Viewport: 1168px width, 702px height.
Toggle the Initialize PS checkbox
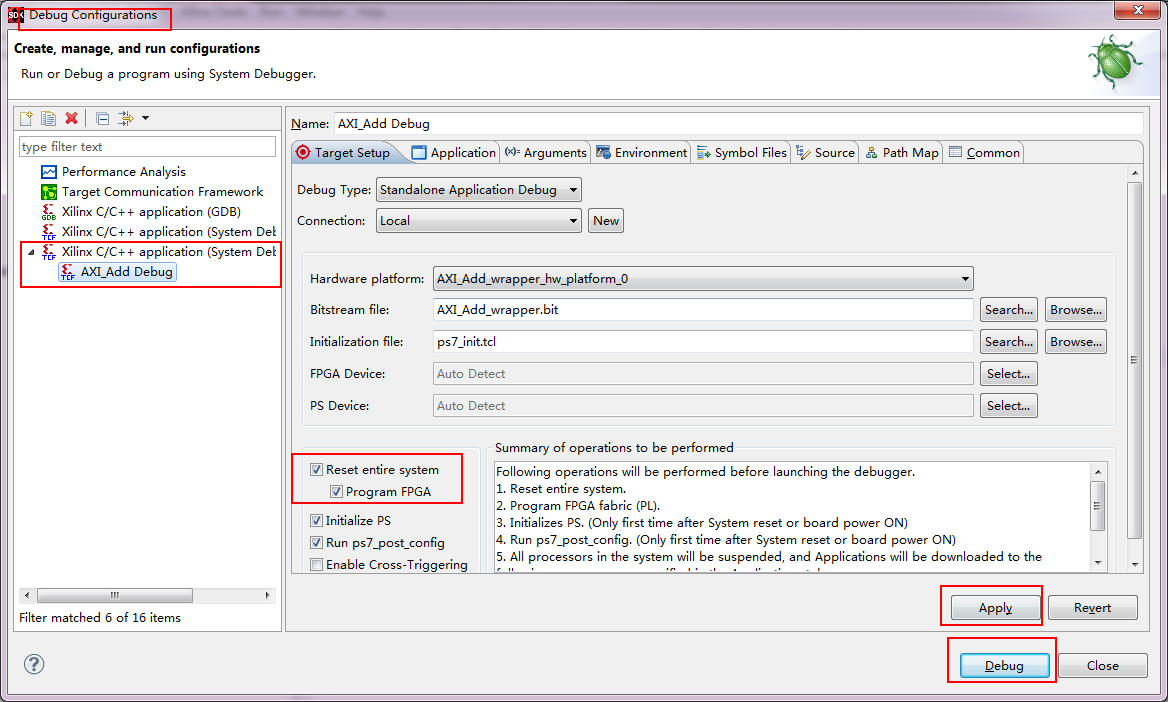click(317, 521)
